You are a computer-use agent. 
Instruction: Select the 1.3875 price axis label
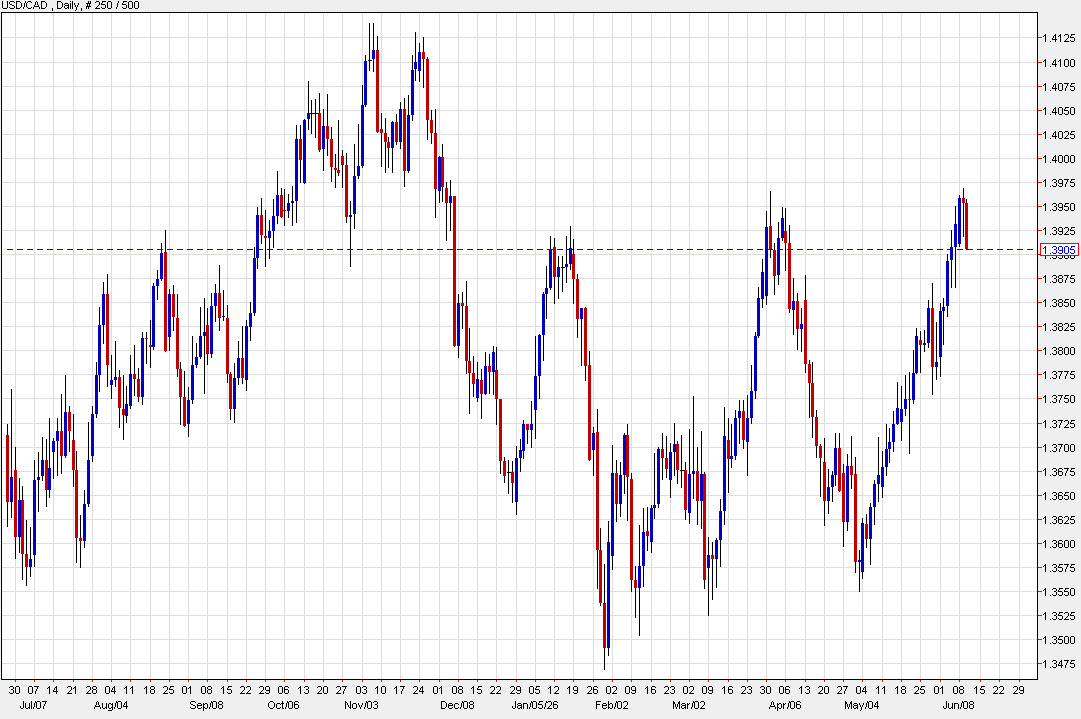1058,279
